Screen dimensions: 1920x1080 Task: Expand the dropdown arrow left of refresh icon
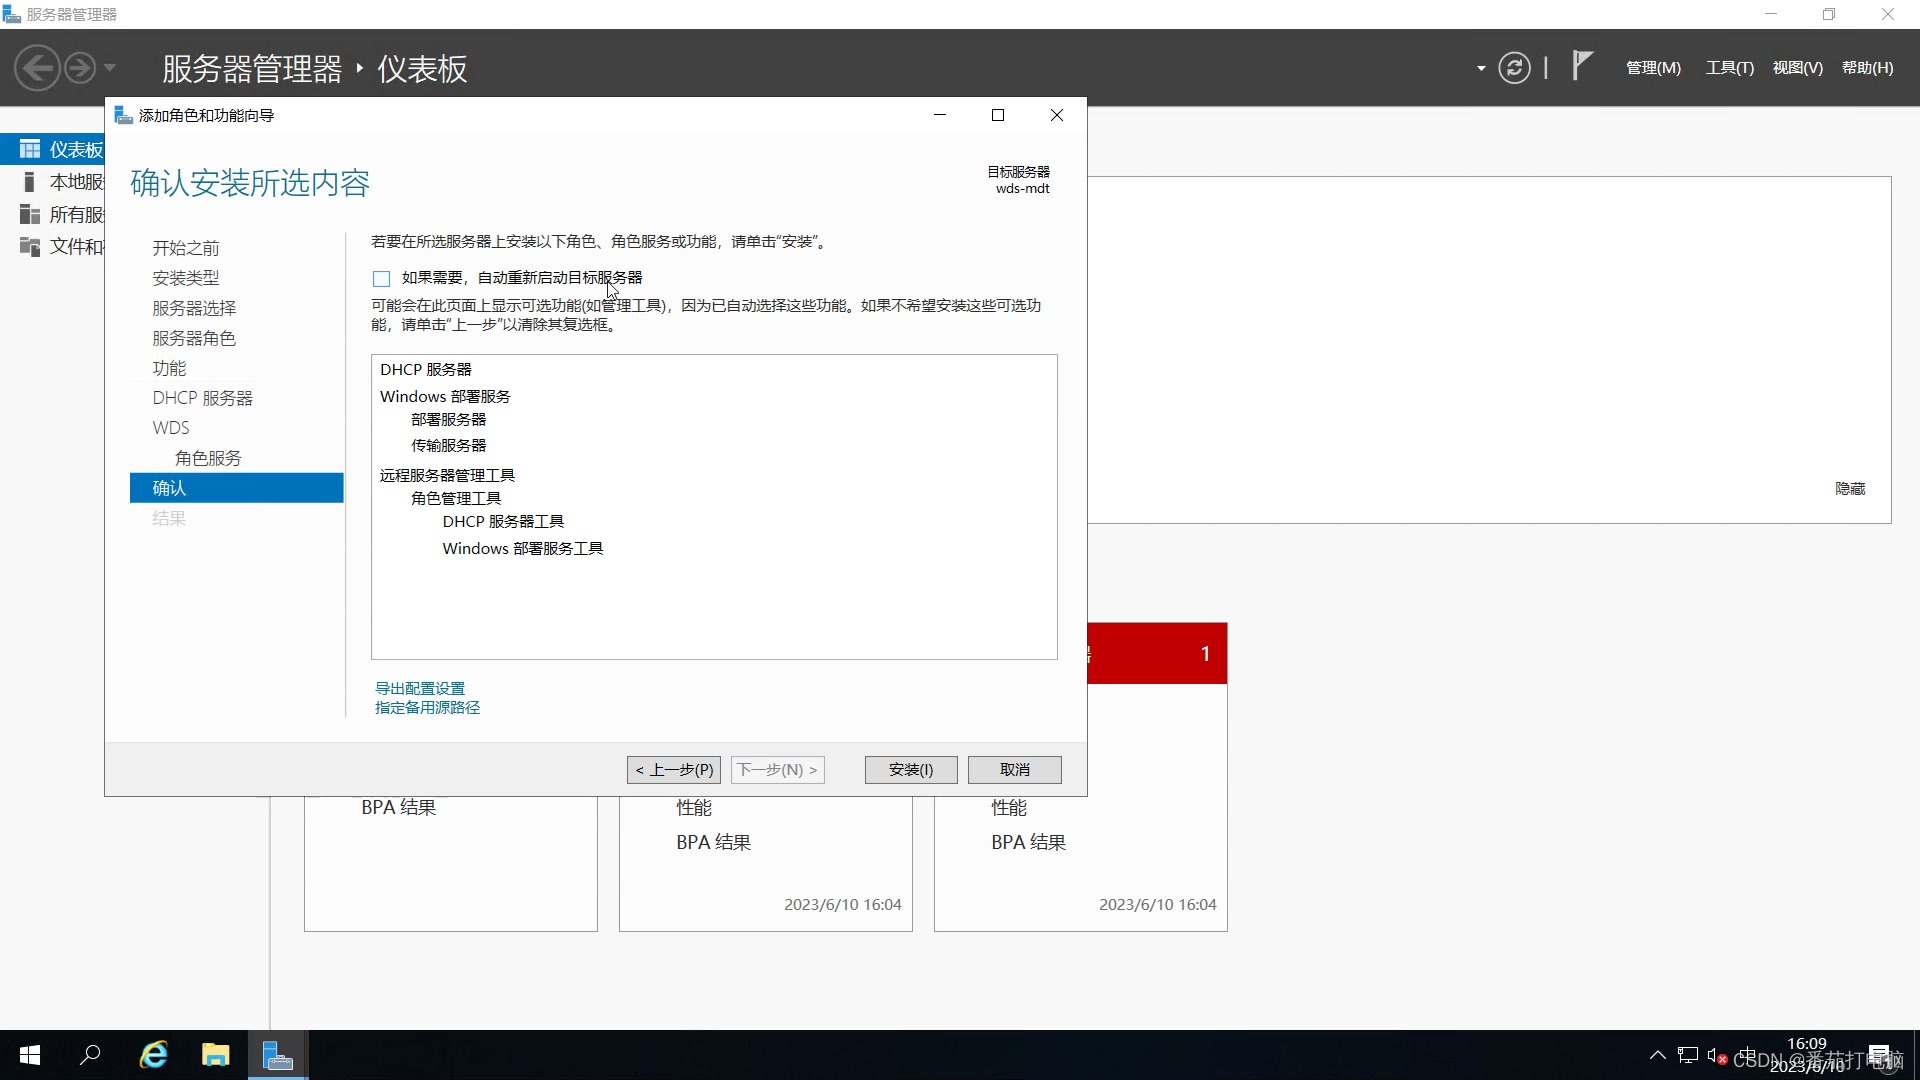click(1481, 68)
